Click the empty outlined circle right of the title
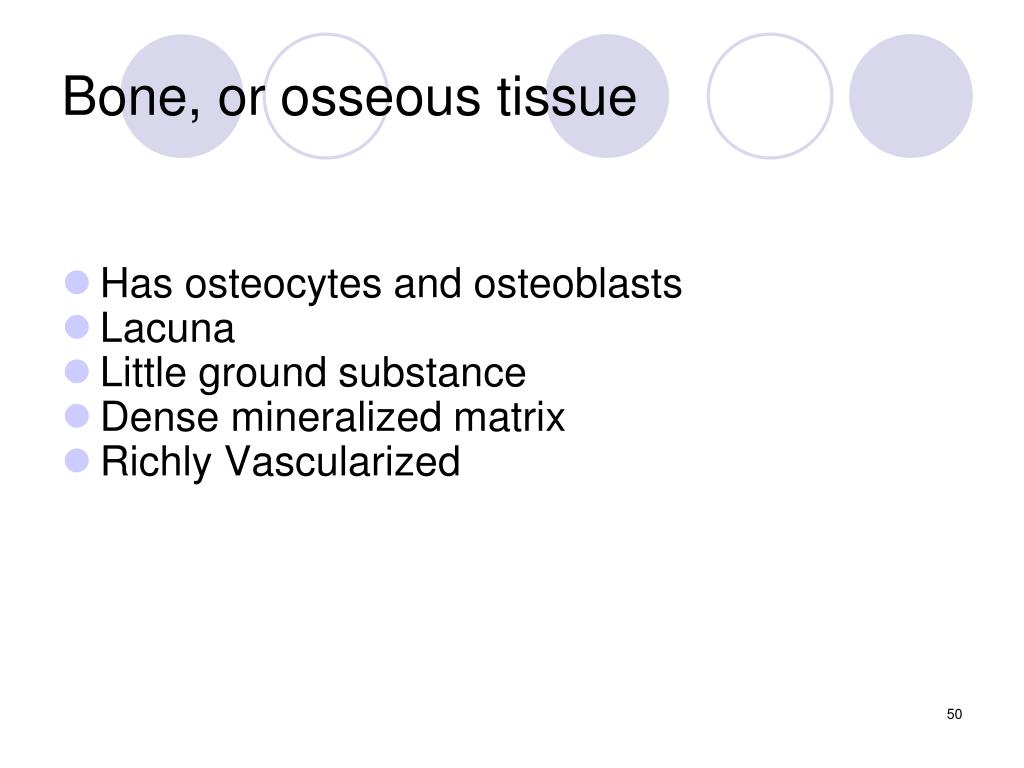 (770, 96)
